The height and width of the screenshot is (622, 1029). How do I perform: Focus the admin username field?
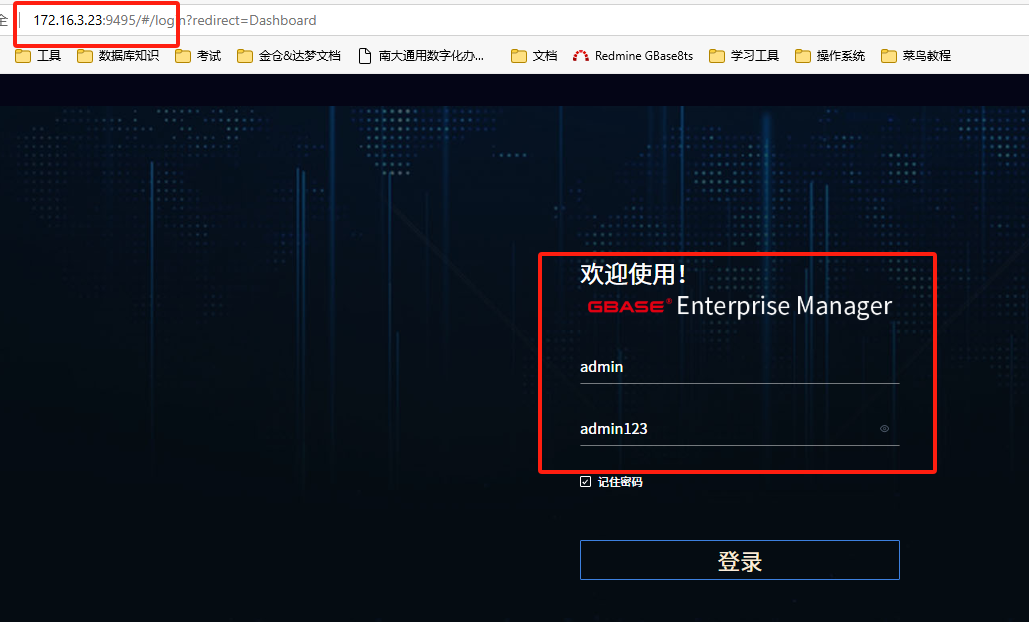(738, 367)
